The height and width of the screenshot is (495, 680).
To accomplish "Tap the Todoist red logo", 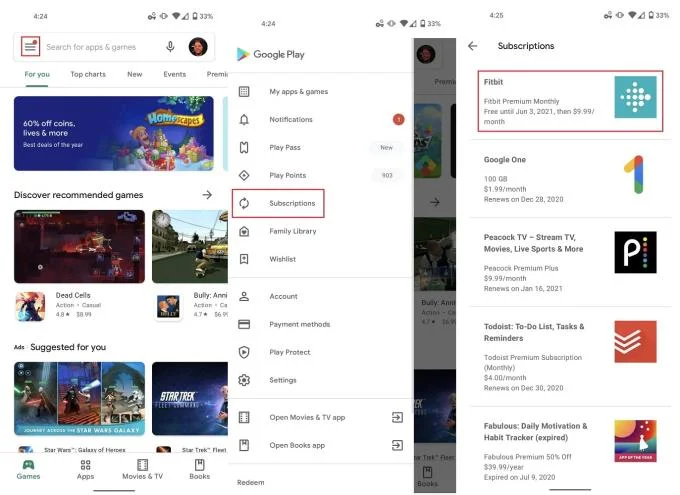I will pos(635,342).
